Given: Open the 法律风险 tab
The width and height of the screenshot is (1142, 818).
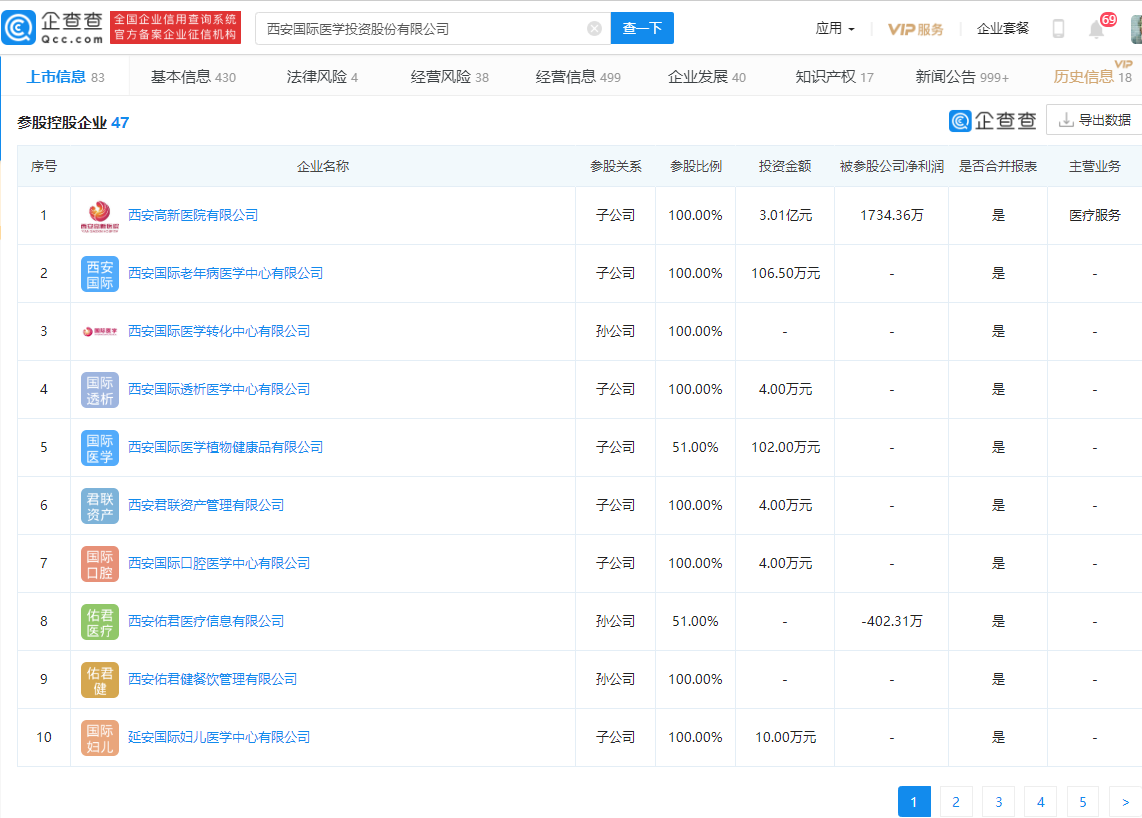Looking at the screenshot, I should click(322, 76).
